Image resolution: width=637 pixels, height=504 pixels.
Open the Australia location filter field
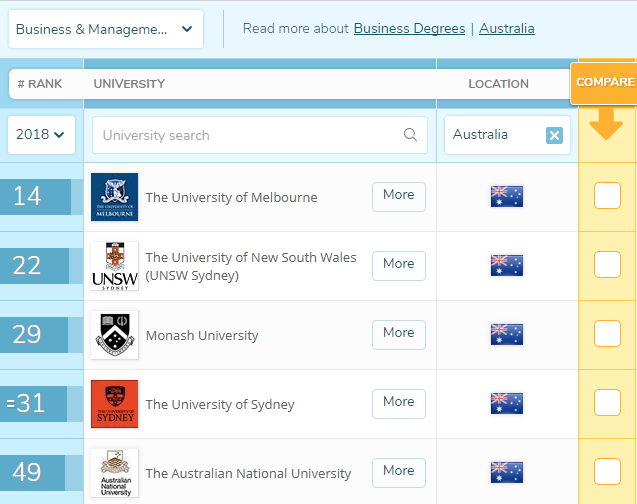pyautogui.click(x=507, y=135)
